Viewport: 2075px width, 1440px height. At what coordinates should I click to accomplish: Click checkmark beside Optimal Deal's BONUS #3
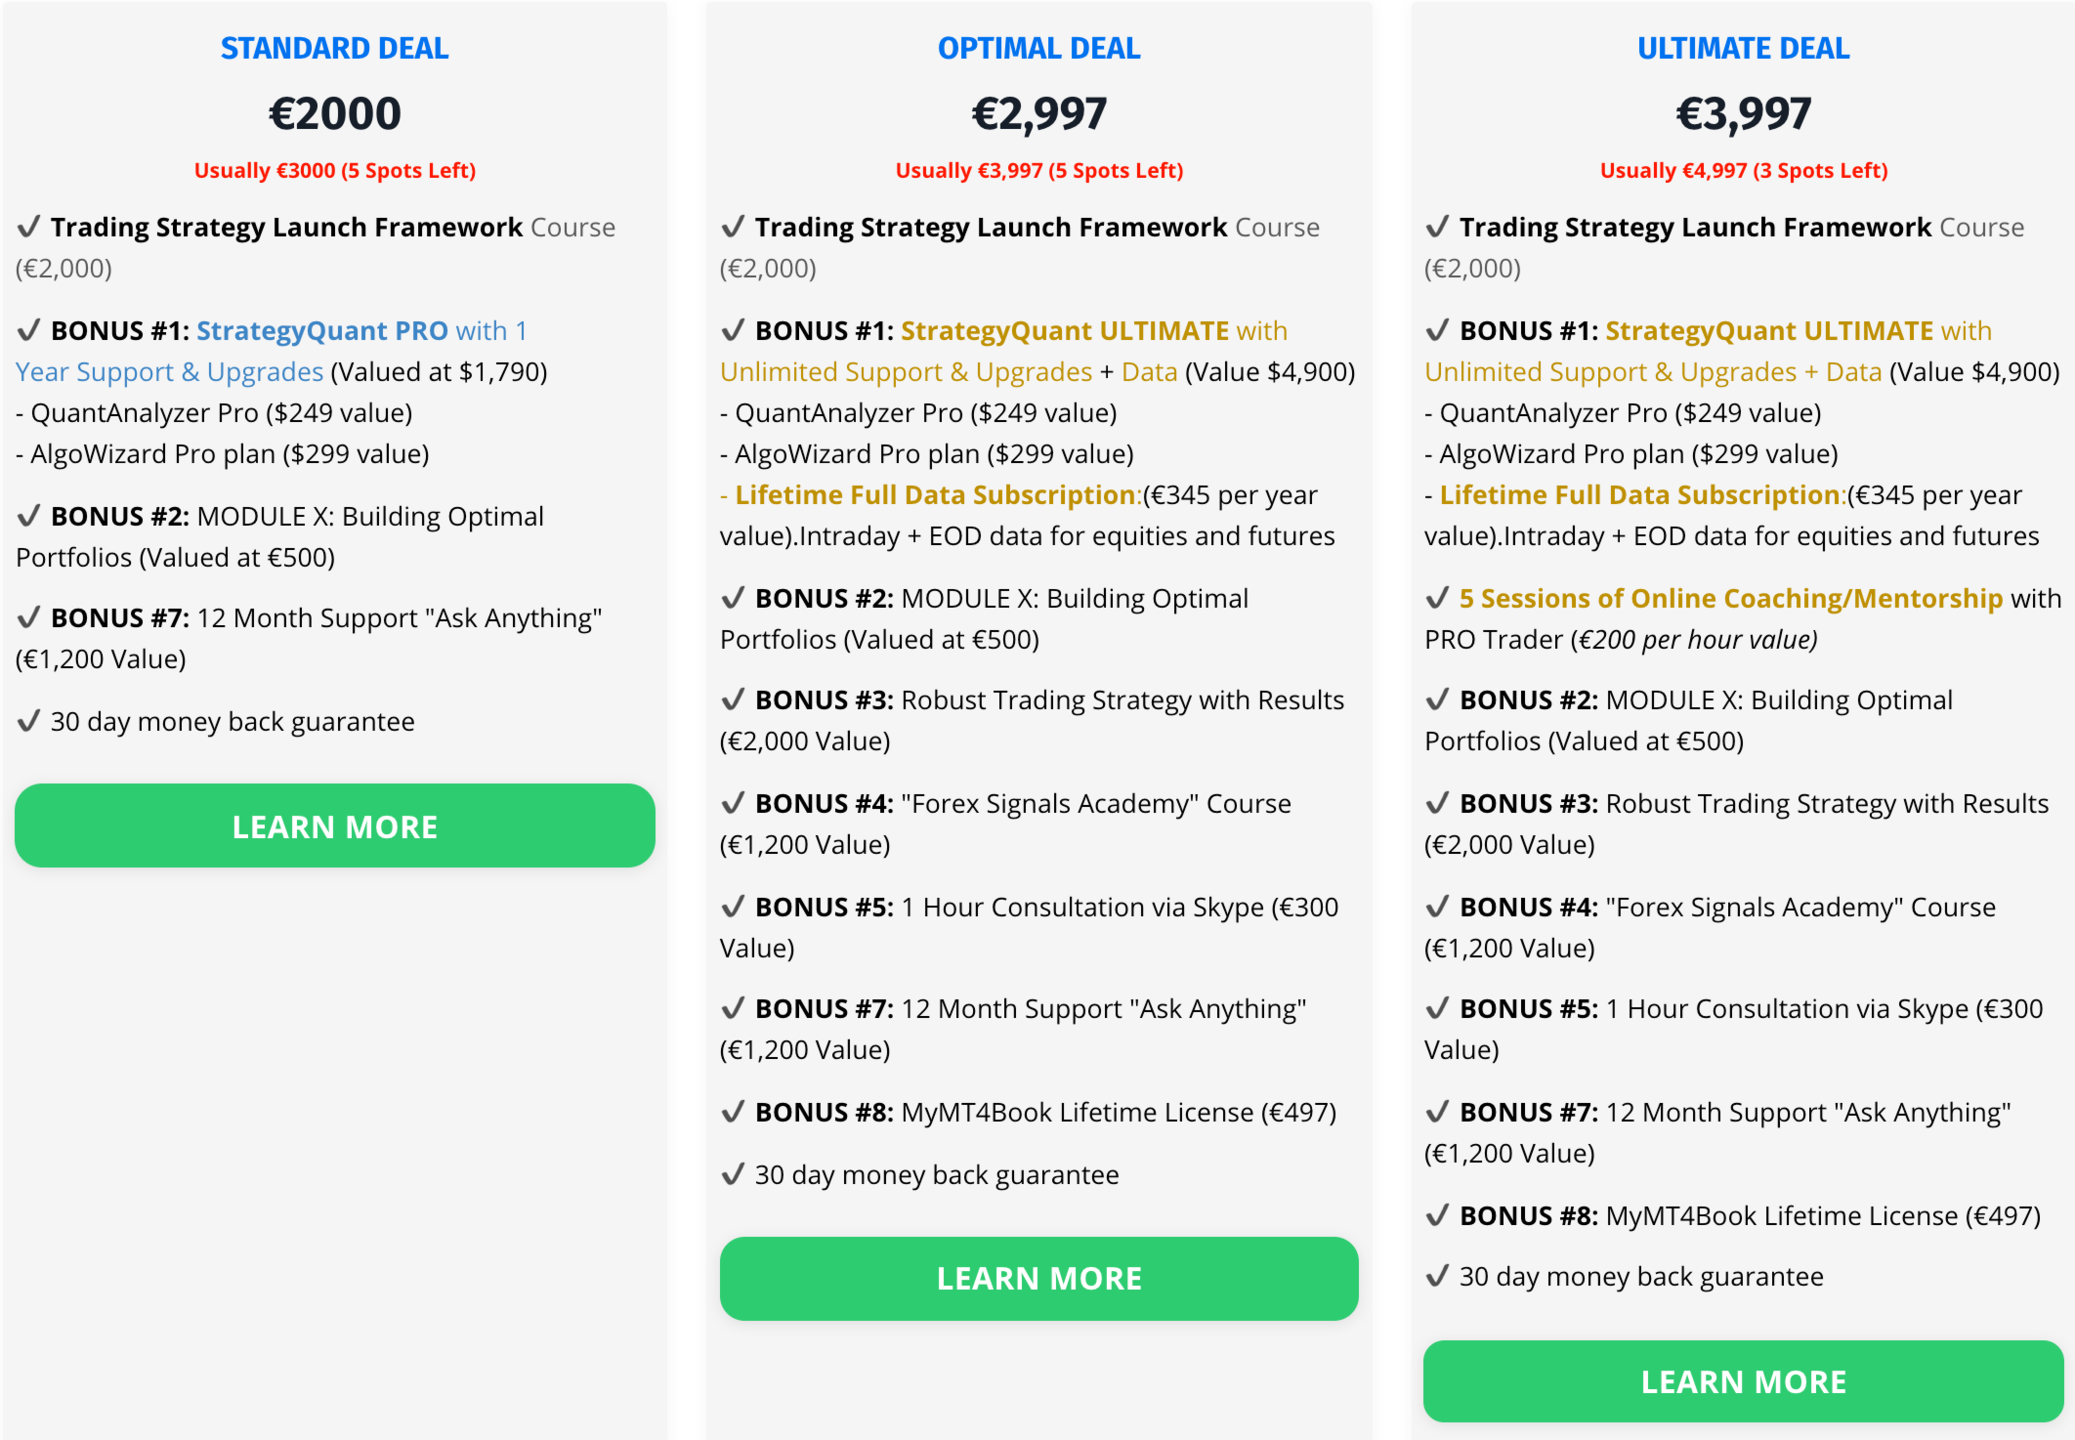point(733,699)
